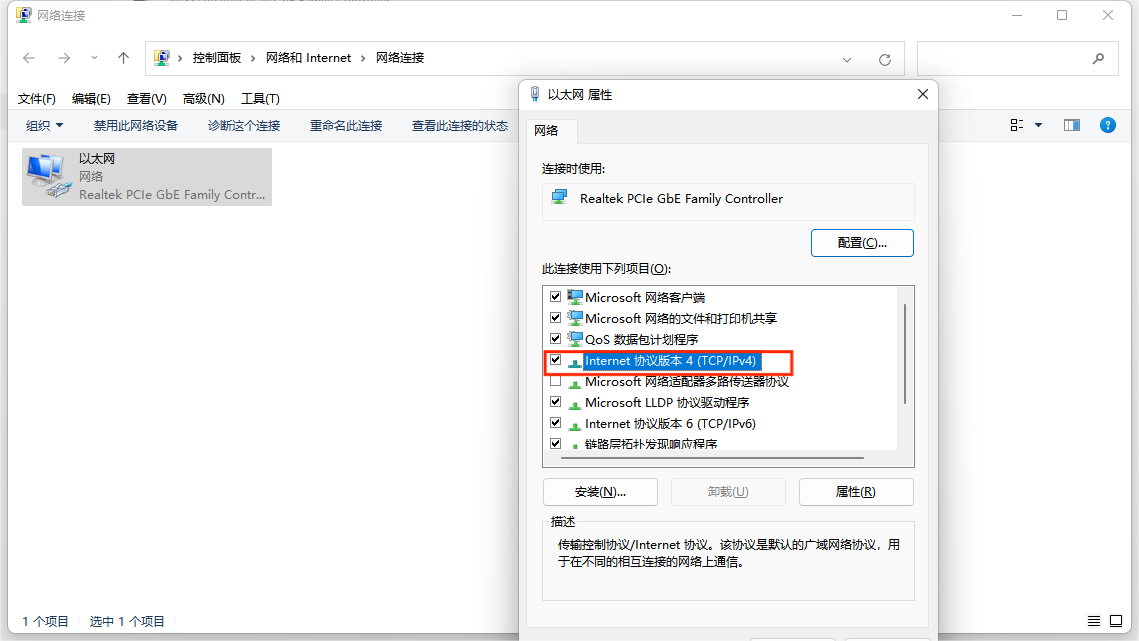Toggle the preview pane icon
The width and height of the screenshot is (1139, 641).
point(1072,125)
